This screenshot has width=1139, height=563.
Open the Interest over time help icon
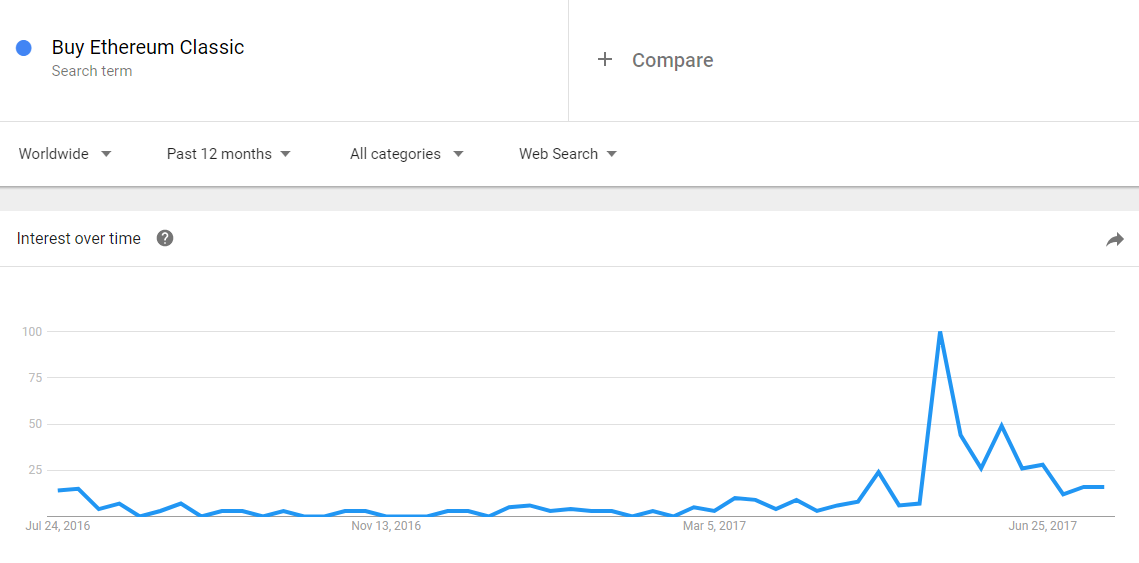tap(165, 238)
